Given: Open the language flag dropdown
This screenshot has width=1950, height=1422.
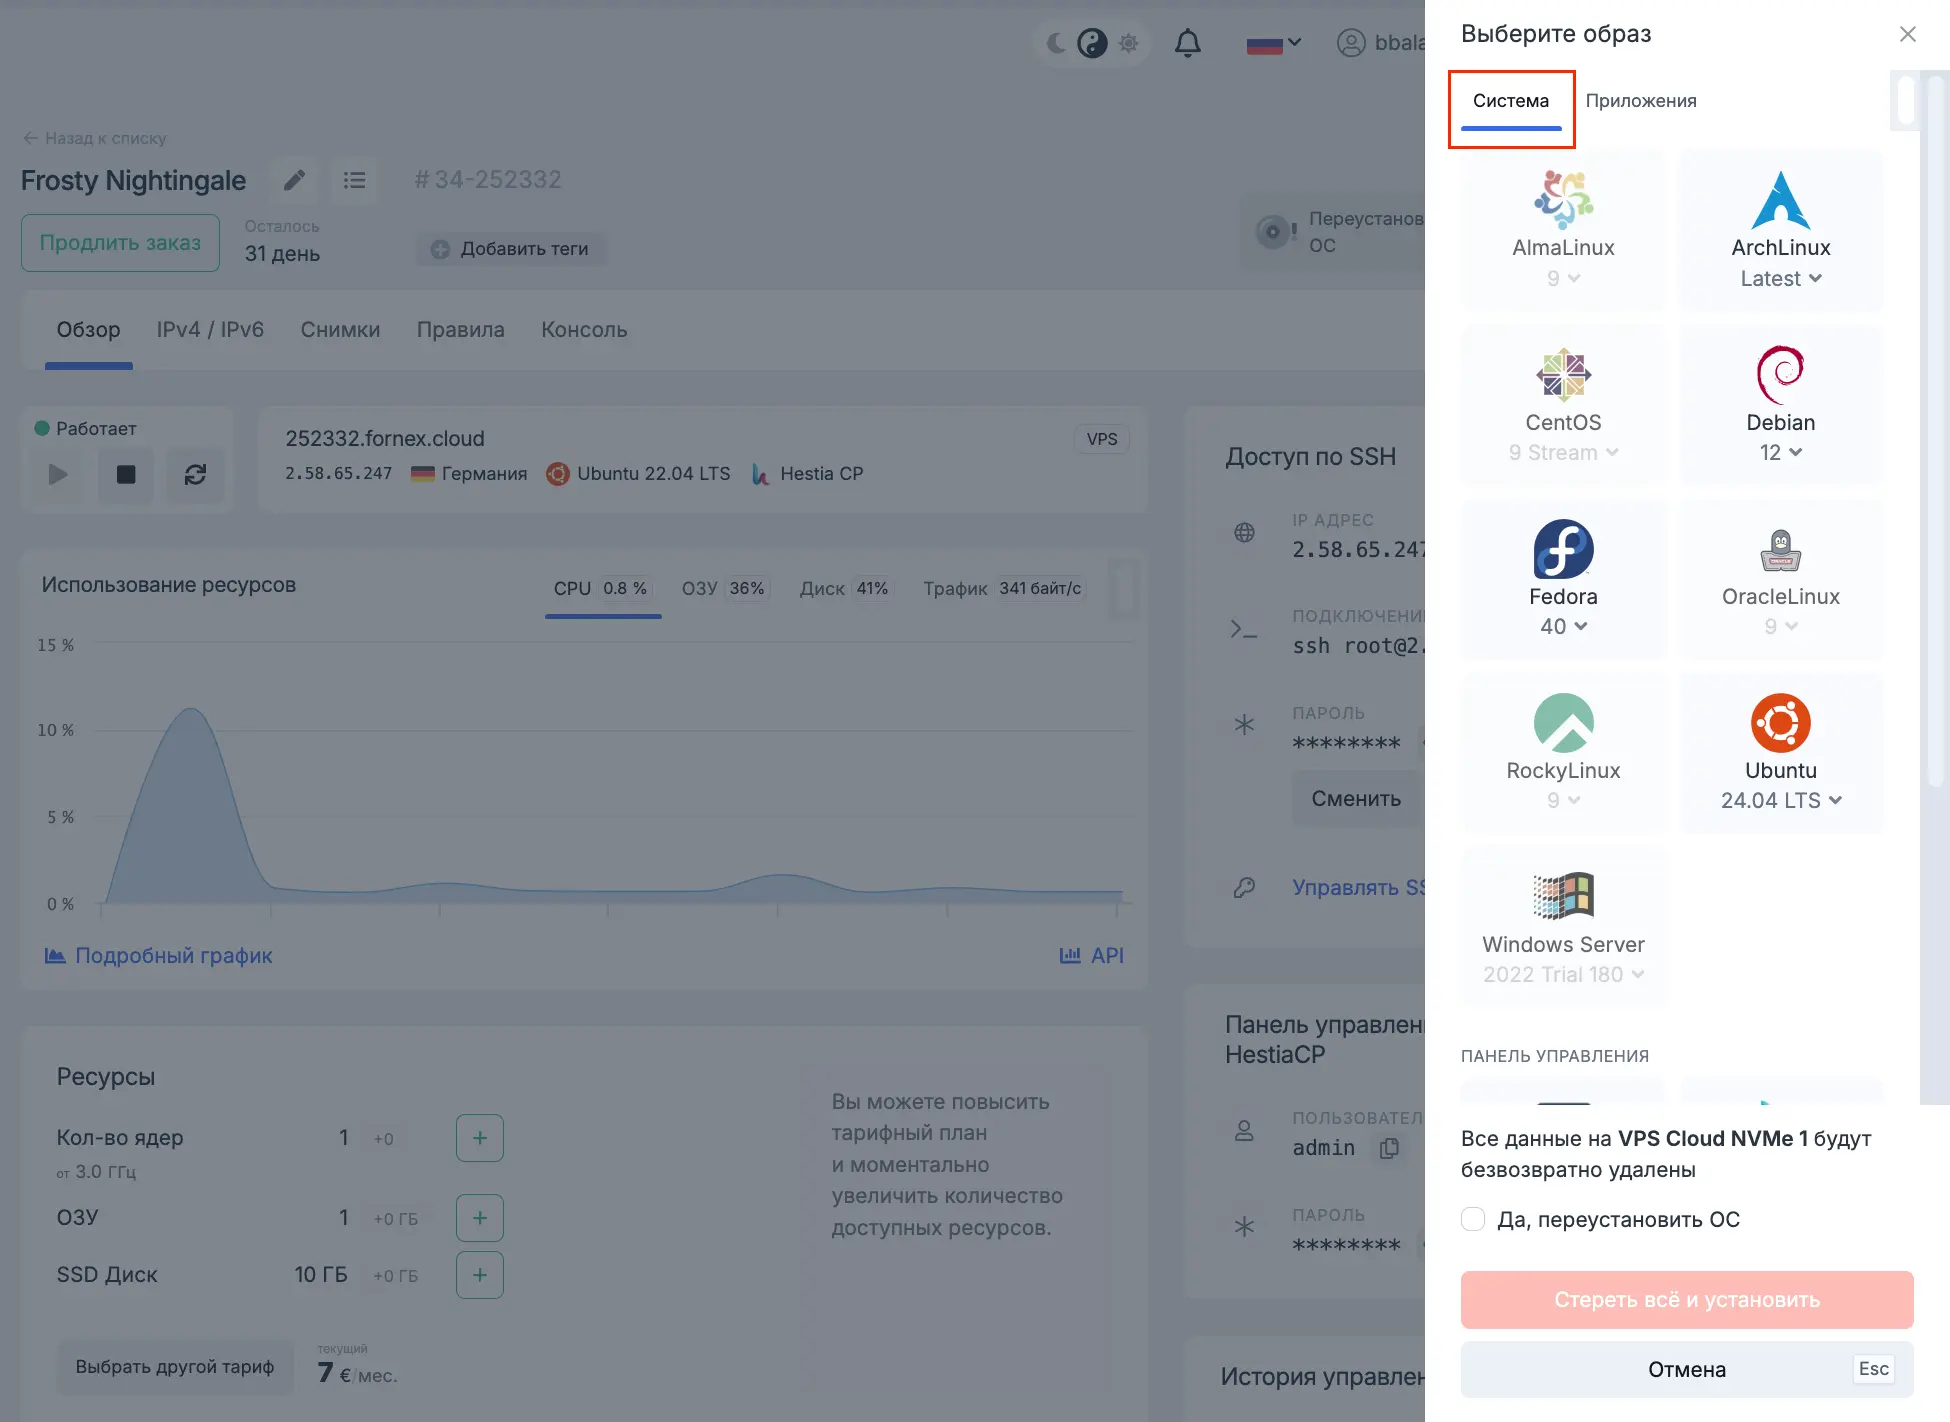Looking at the screenshot, I should point(1273,44).
